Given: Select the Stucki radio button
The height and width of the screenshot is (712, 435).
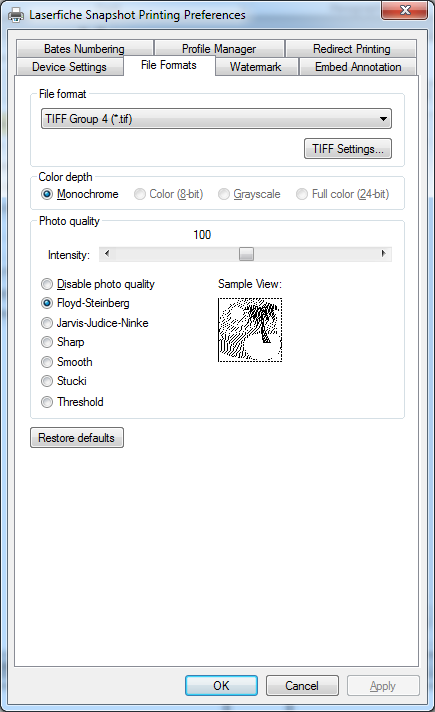Looking at the screenshot, I should coord(64,381).
